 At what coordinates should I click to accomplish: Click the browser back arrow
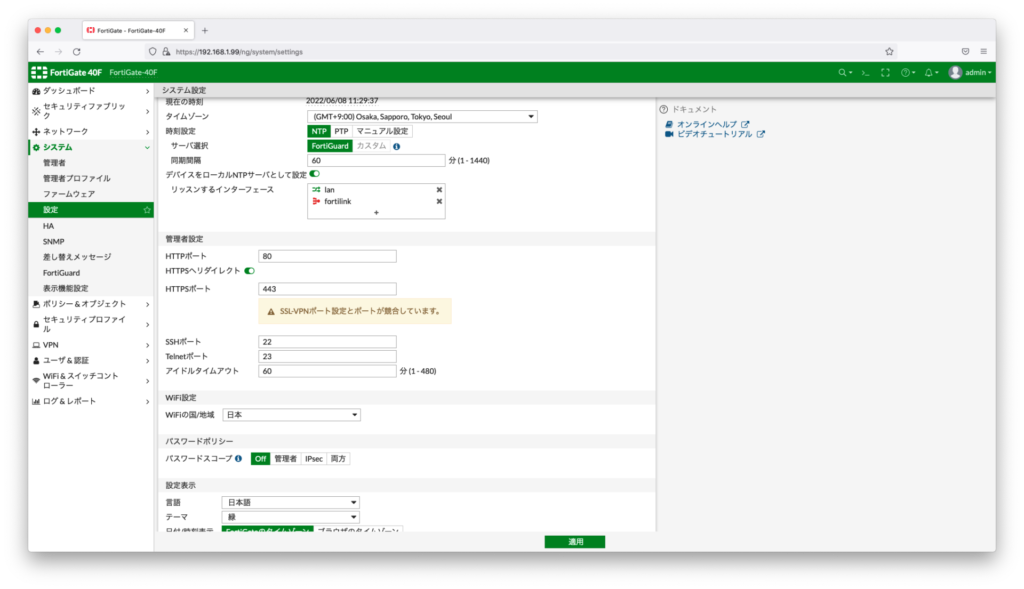click(40, 52)
